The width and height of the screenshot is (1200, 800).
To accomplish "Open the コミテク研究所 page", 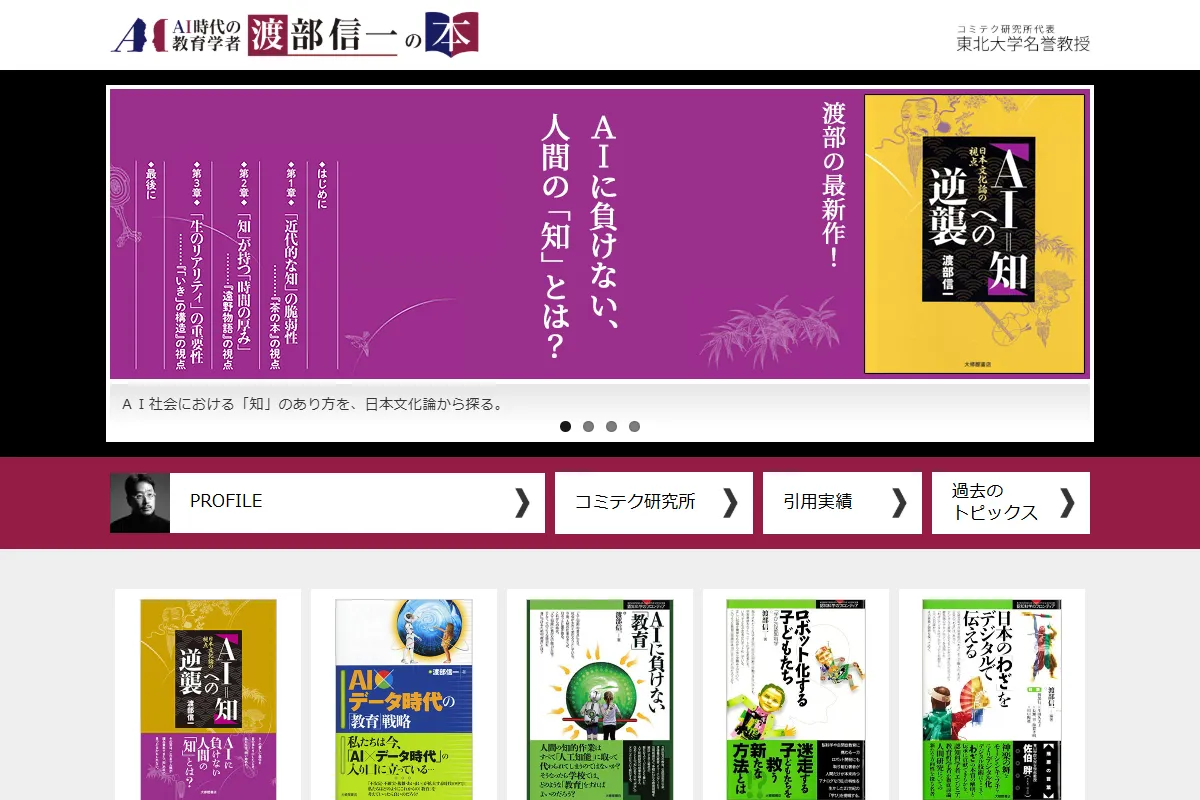I will pyautogui.click(x=635, y=503).
